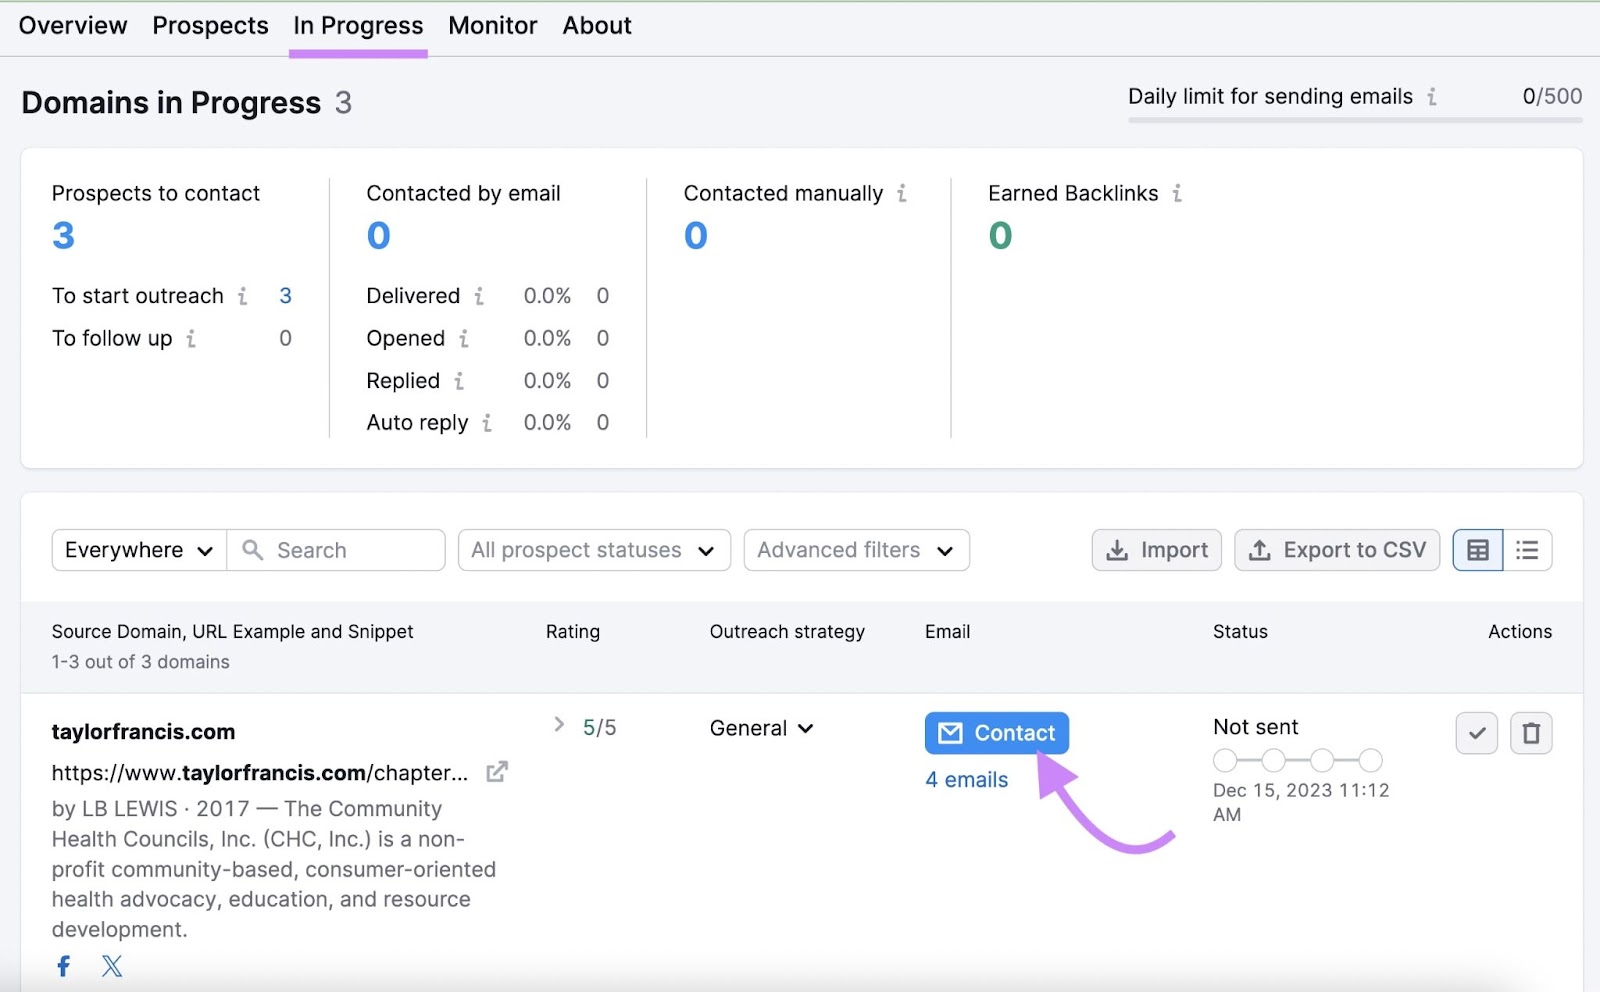Open taylorfrancis.com URL external link icon
Image resolution: width=1600 pixels, height=992 pixels.
(x=496, y=772)
